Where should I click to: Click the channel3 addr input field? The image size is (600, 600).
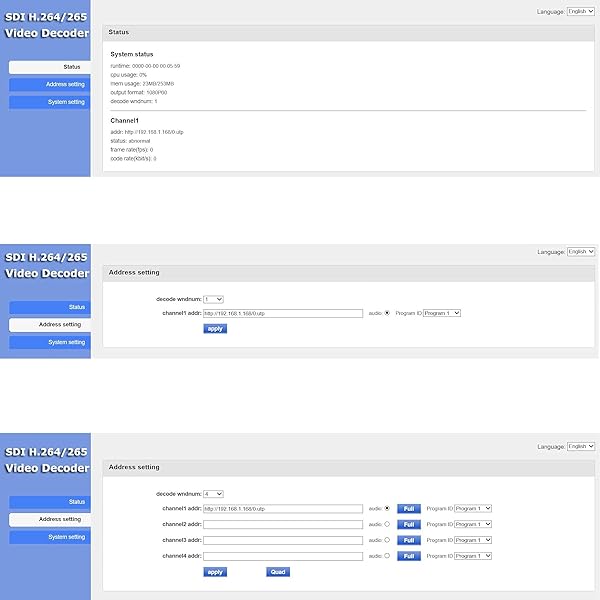(x=282, y=540)
